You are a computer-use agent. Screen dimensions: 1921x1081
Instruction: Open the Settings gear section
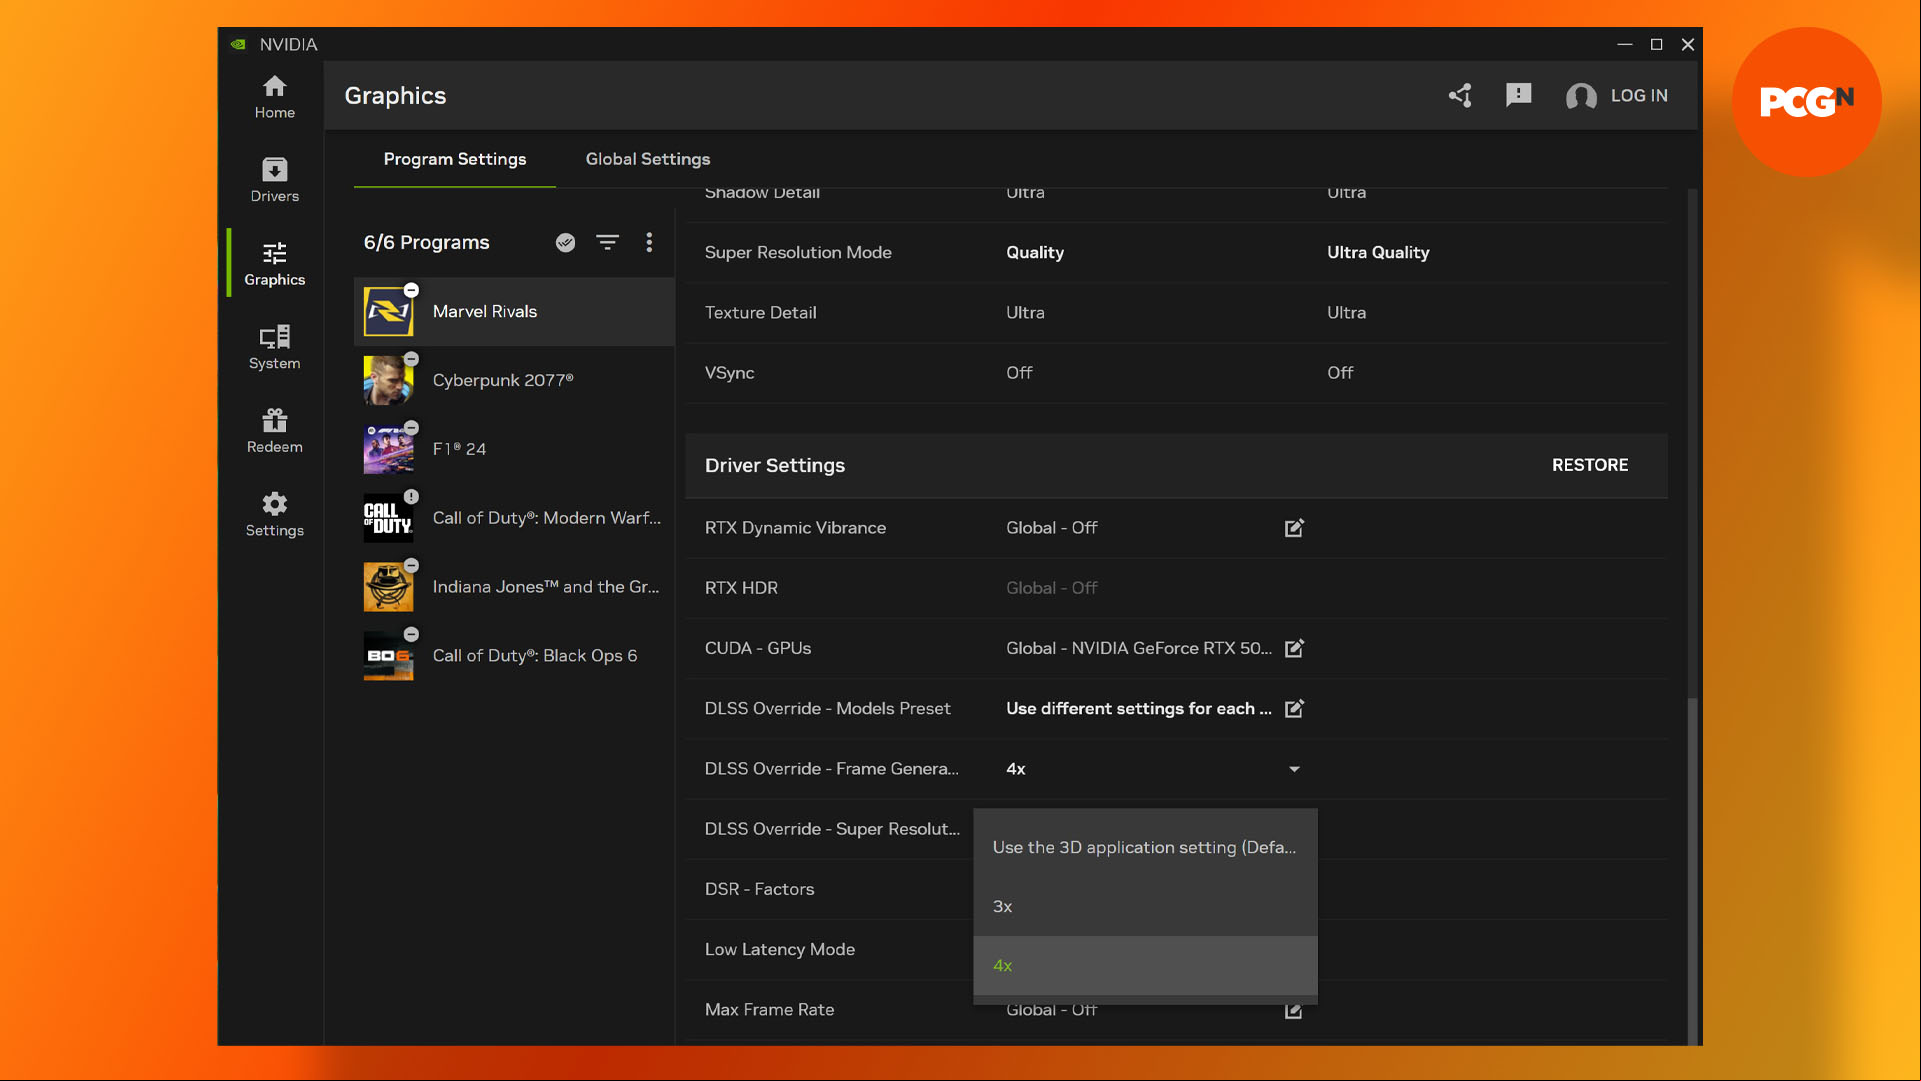coord(274,514)
